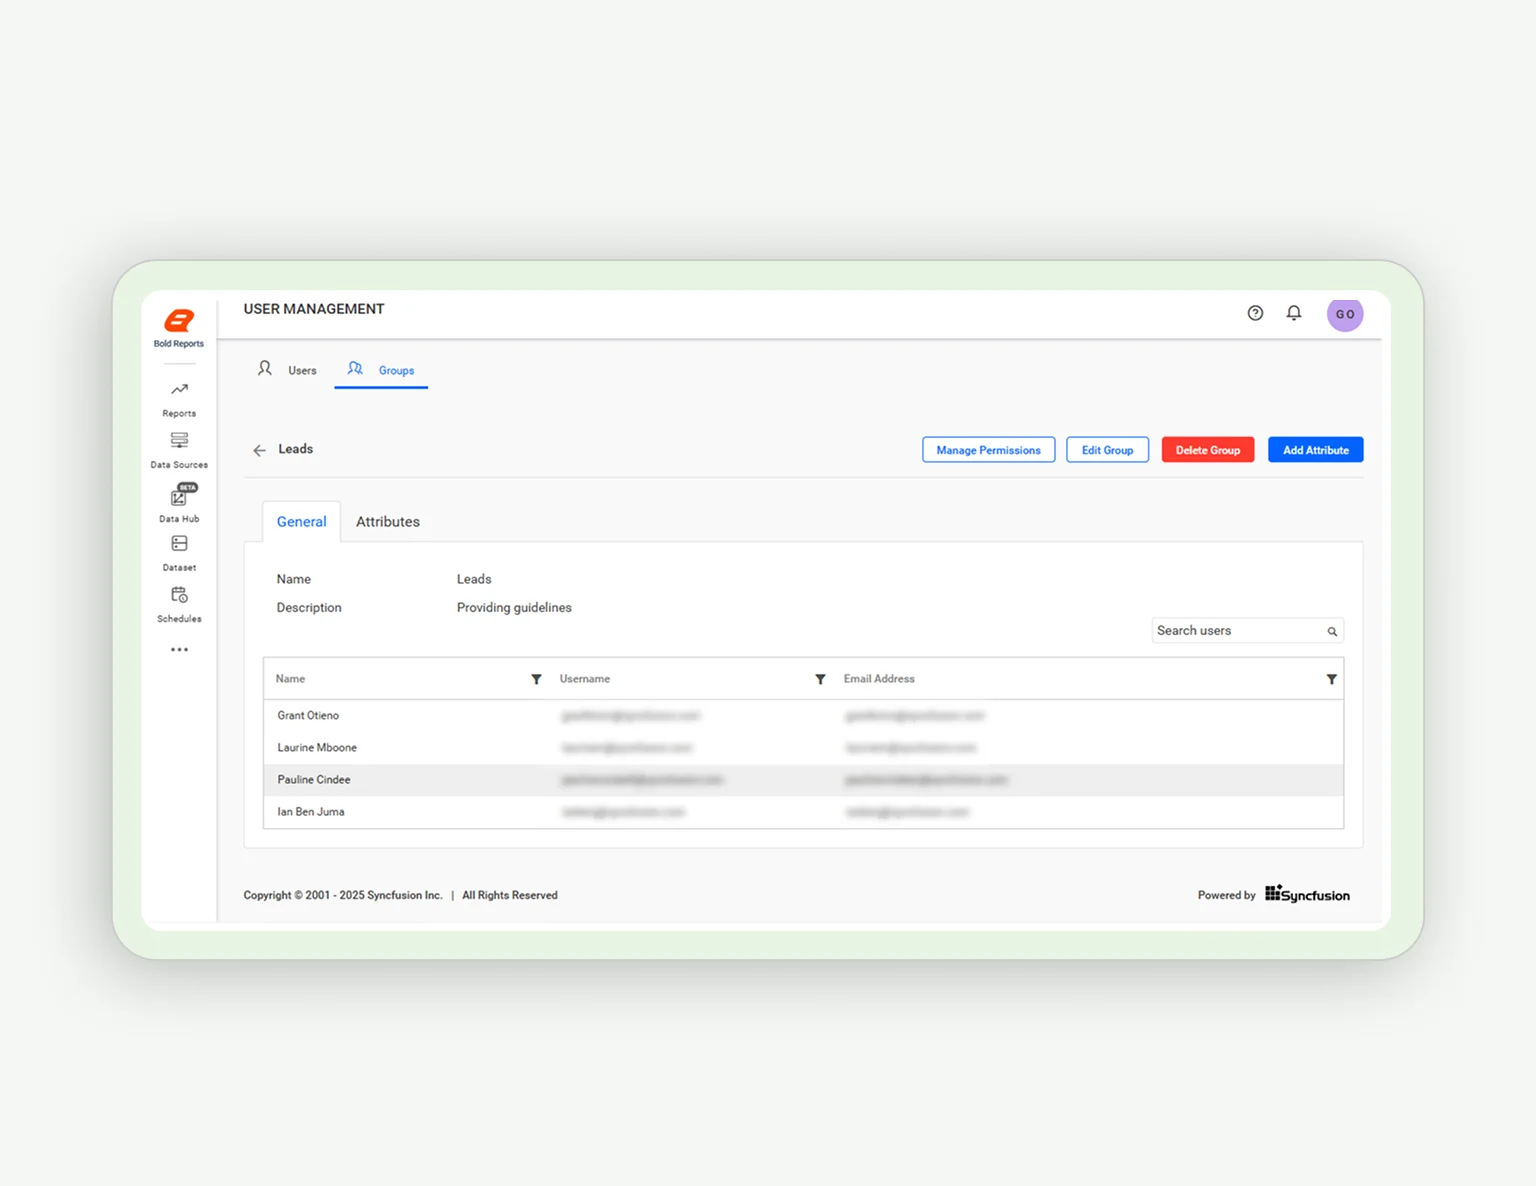Open Schedules from the sidebar
The width and height of the screenshot is (1536, 1186).
pos(179,602)
